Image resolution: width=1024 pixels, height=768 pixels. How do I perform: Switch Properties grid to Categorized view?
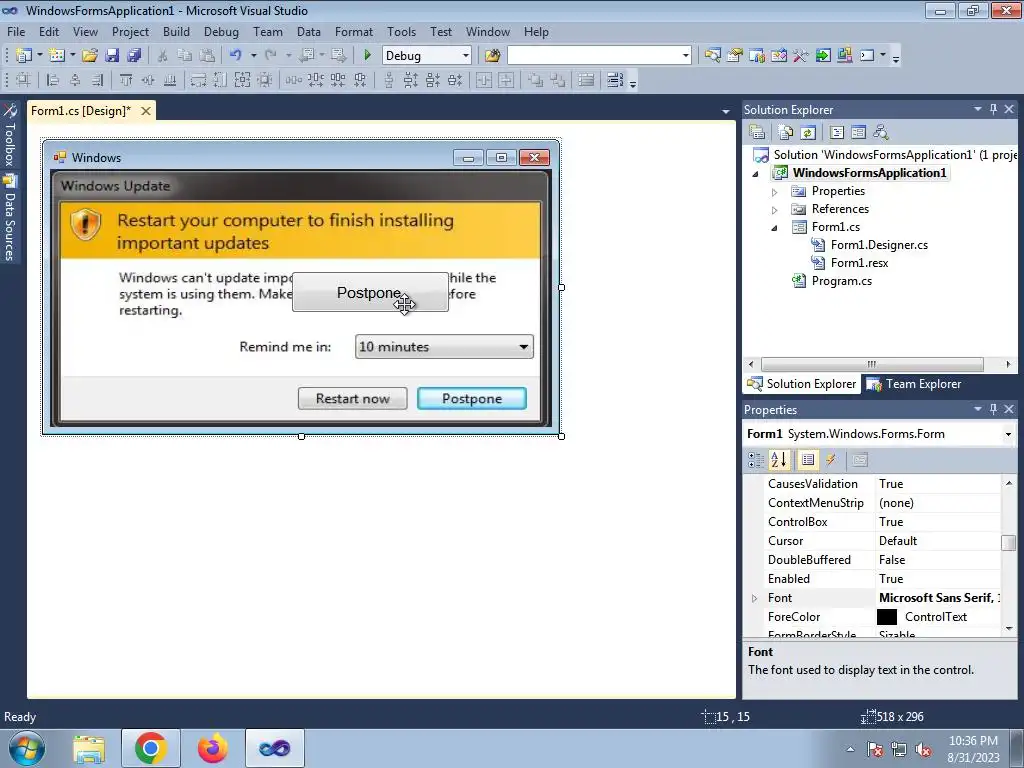756,460
